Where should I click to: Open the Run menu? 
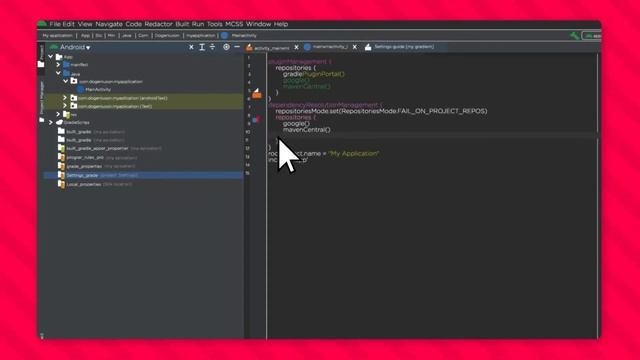[x=198, y=24]
